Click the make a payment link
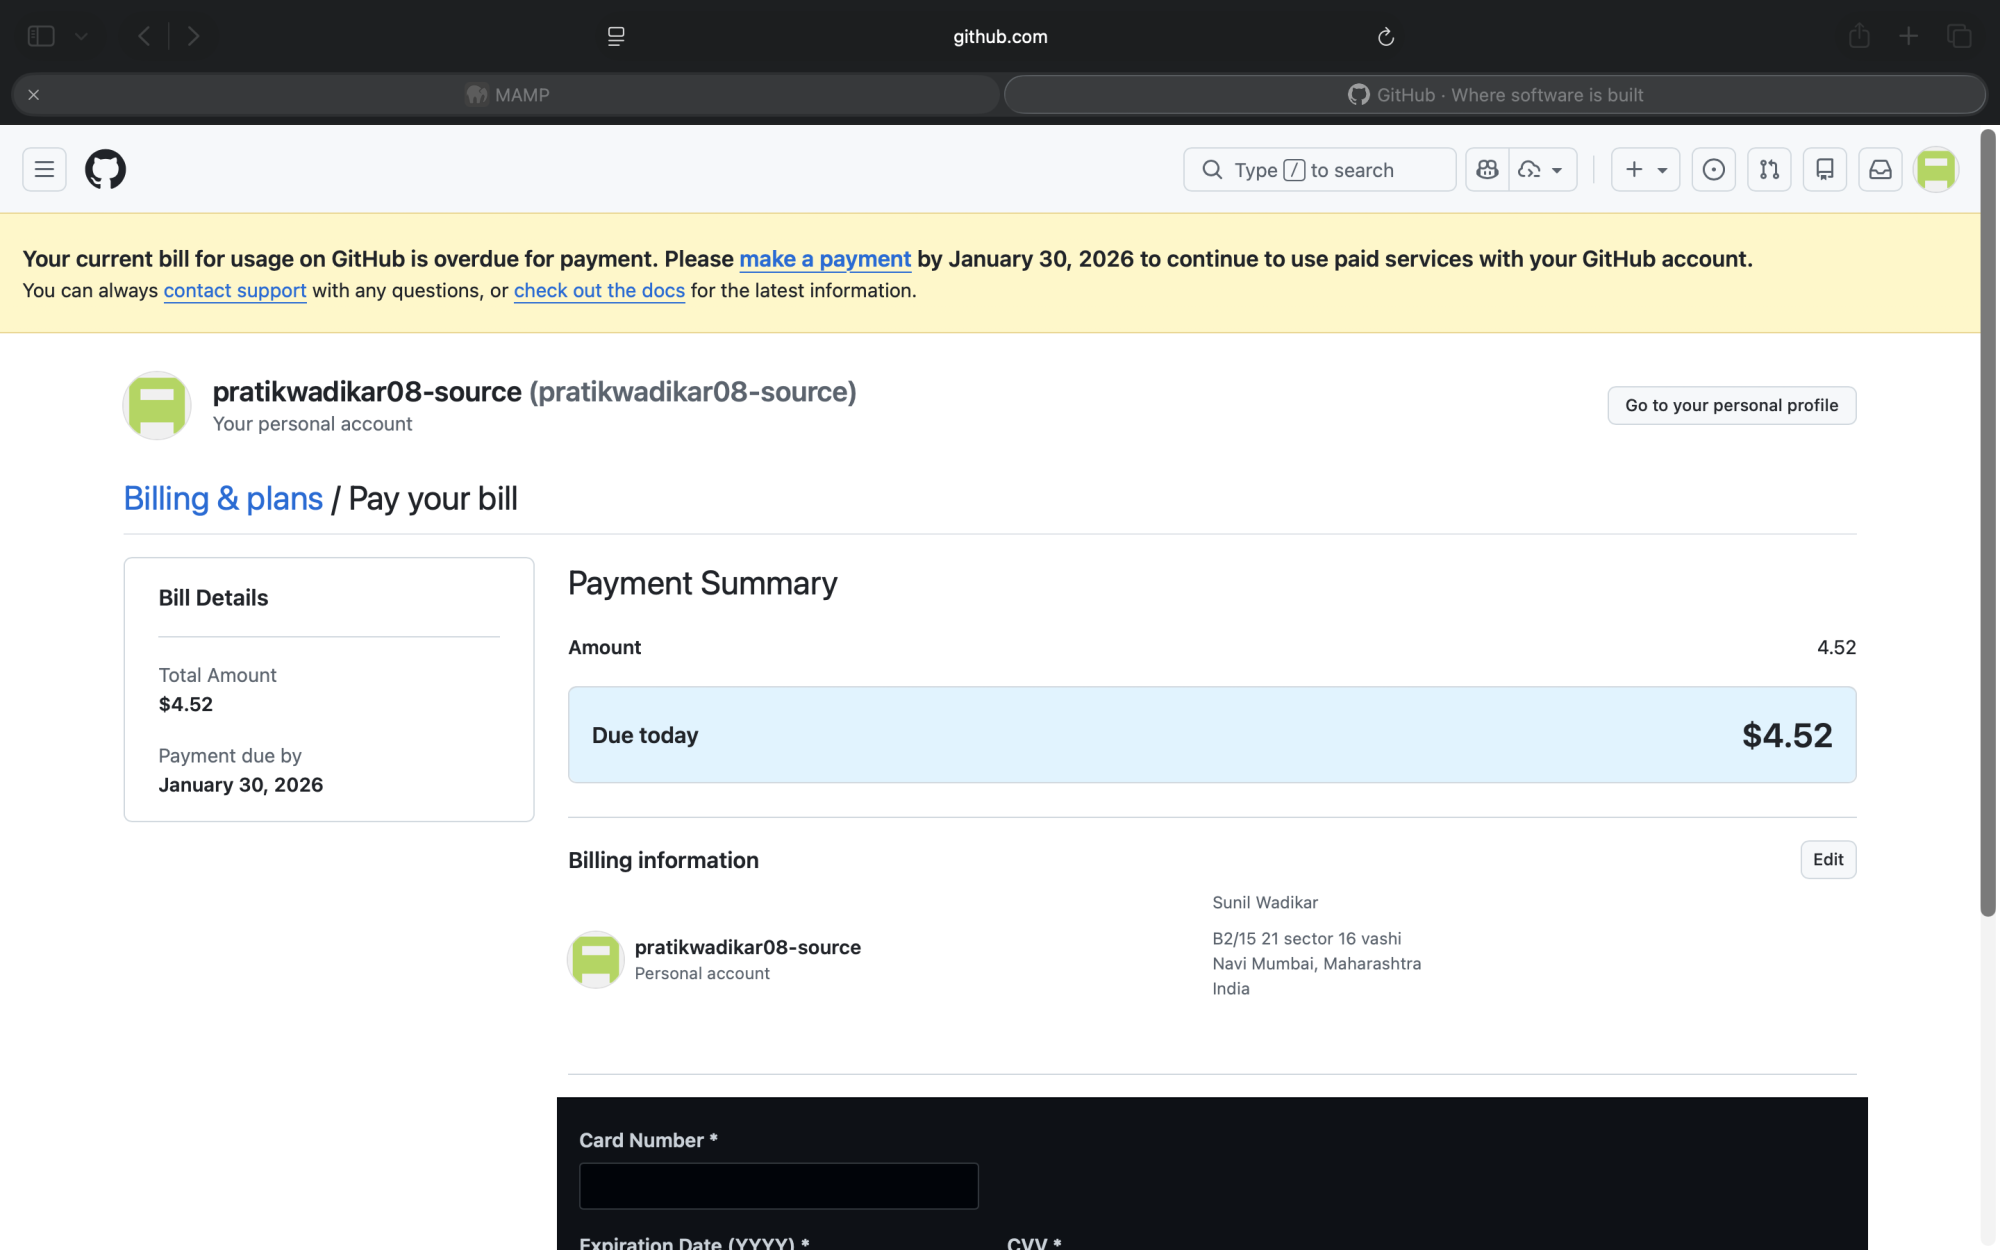This screenshot has height=1250, width=2000. click(x=825, y=259)
